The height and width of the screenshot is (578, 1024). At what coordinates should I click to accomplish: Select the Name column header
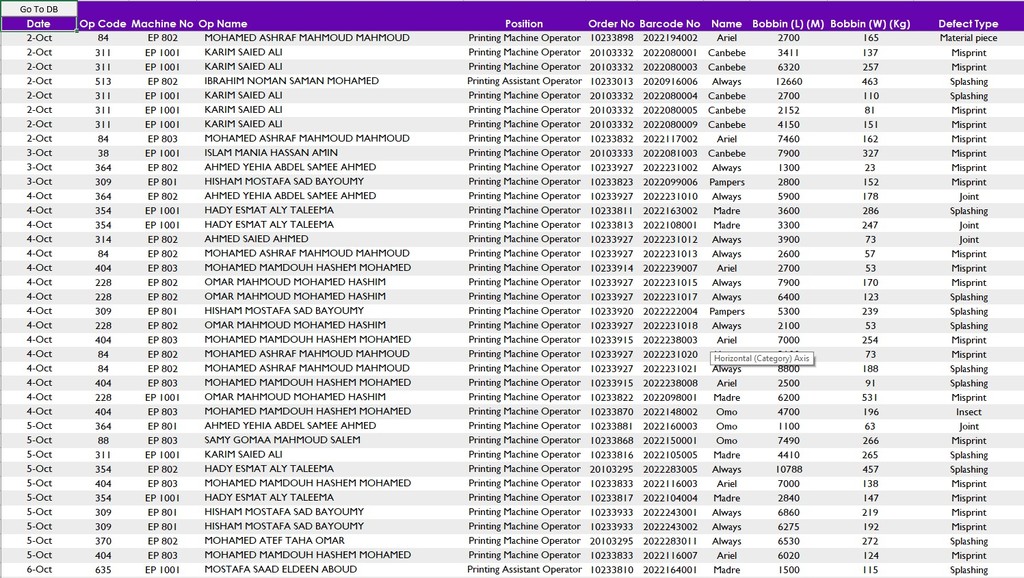click(x=726, y=24)
